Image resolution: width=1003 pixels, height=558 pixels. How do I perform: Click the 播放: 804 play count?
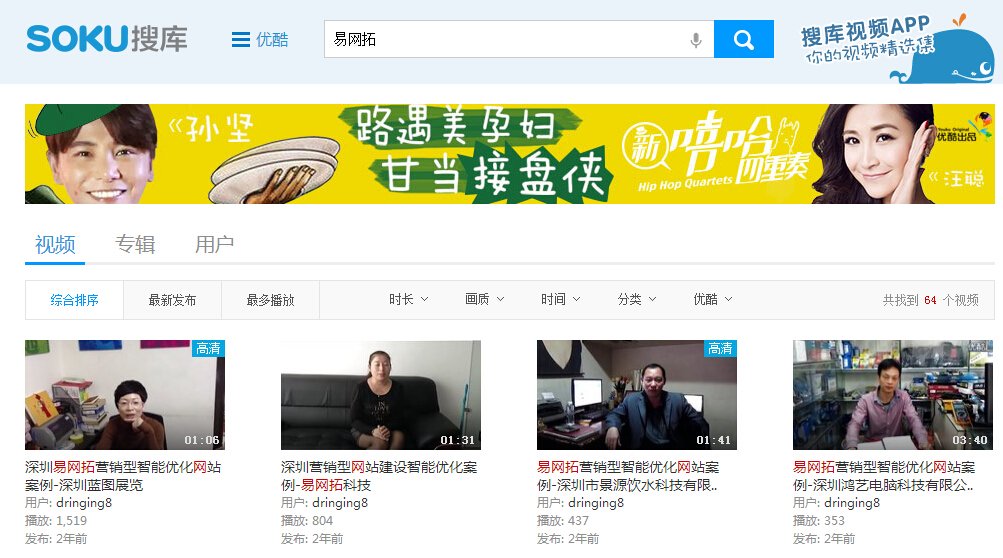pyautogui.click(x=307, y=521)
